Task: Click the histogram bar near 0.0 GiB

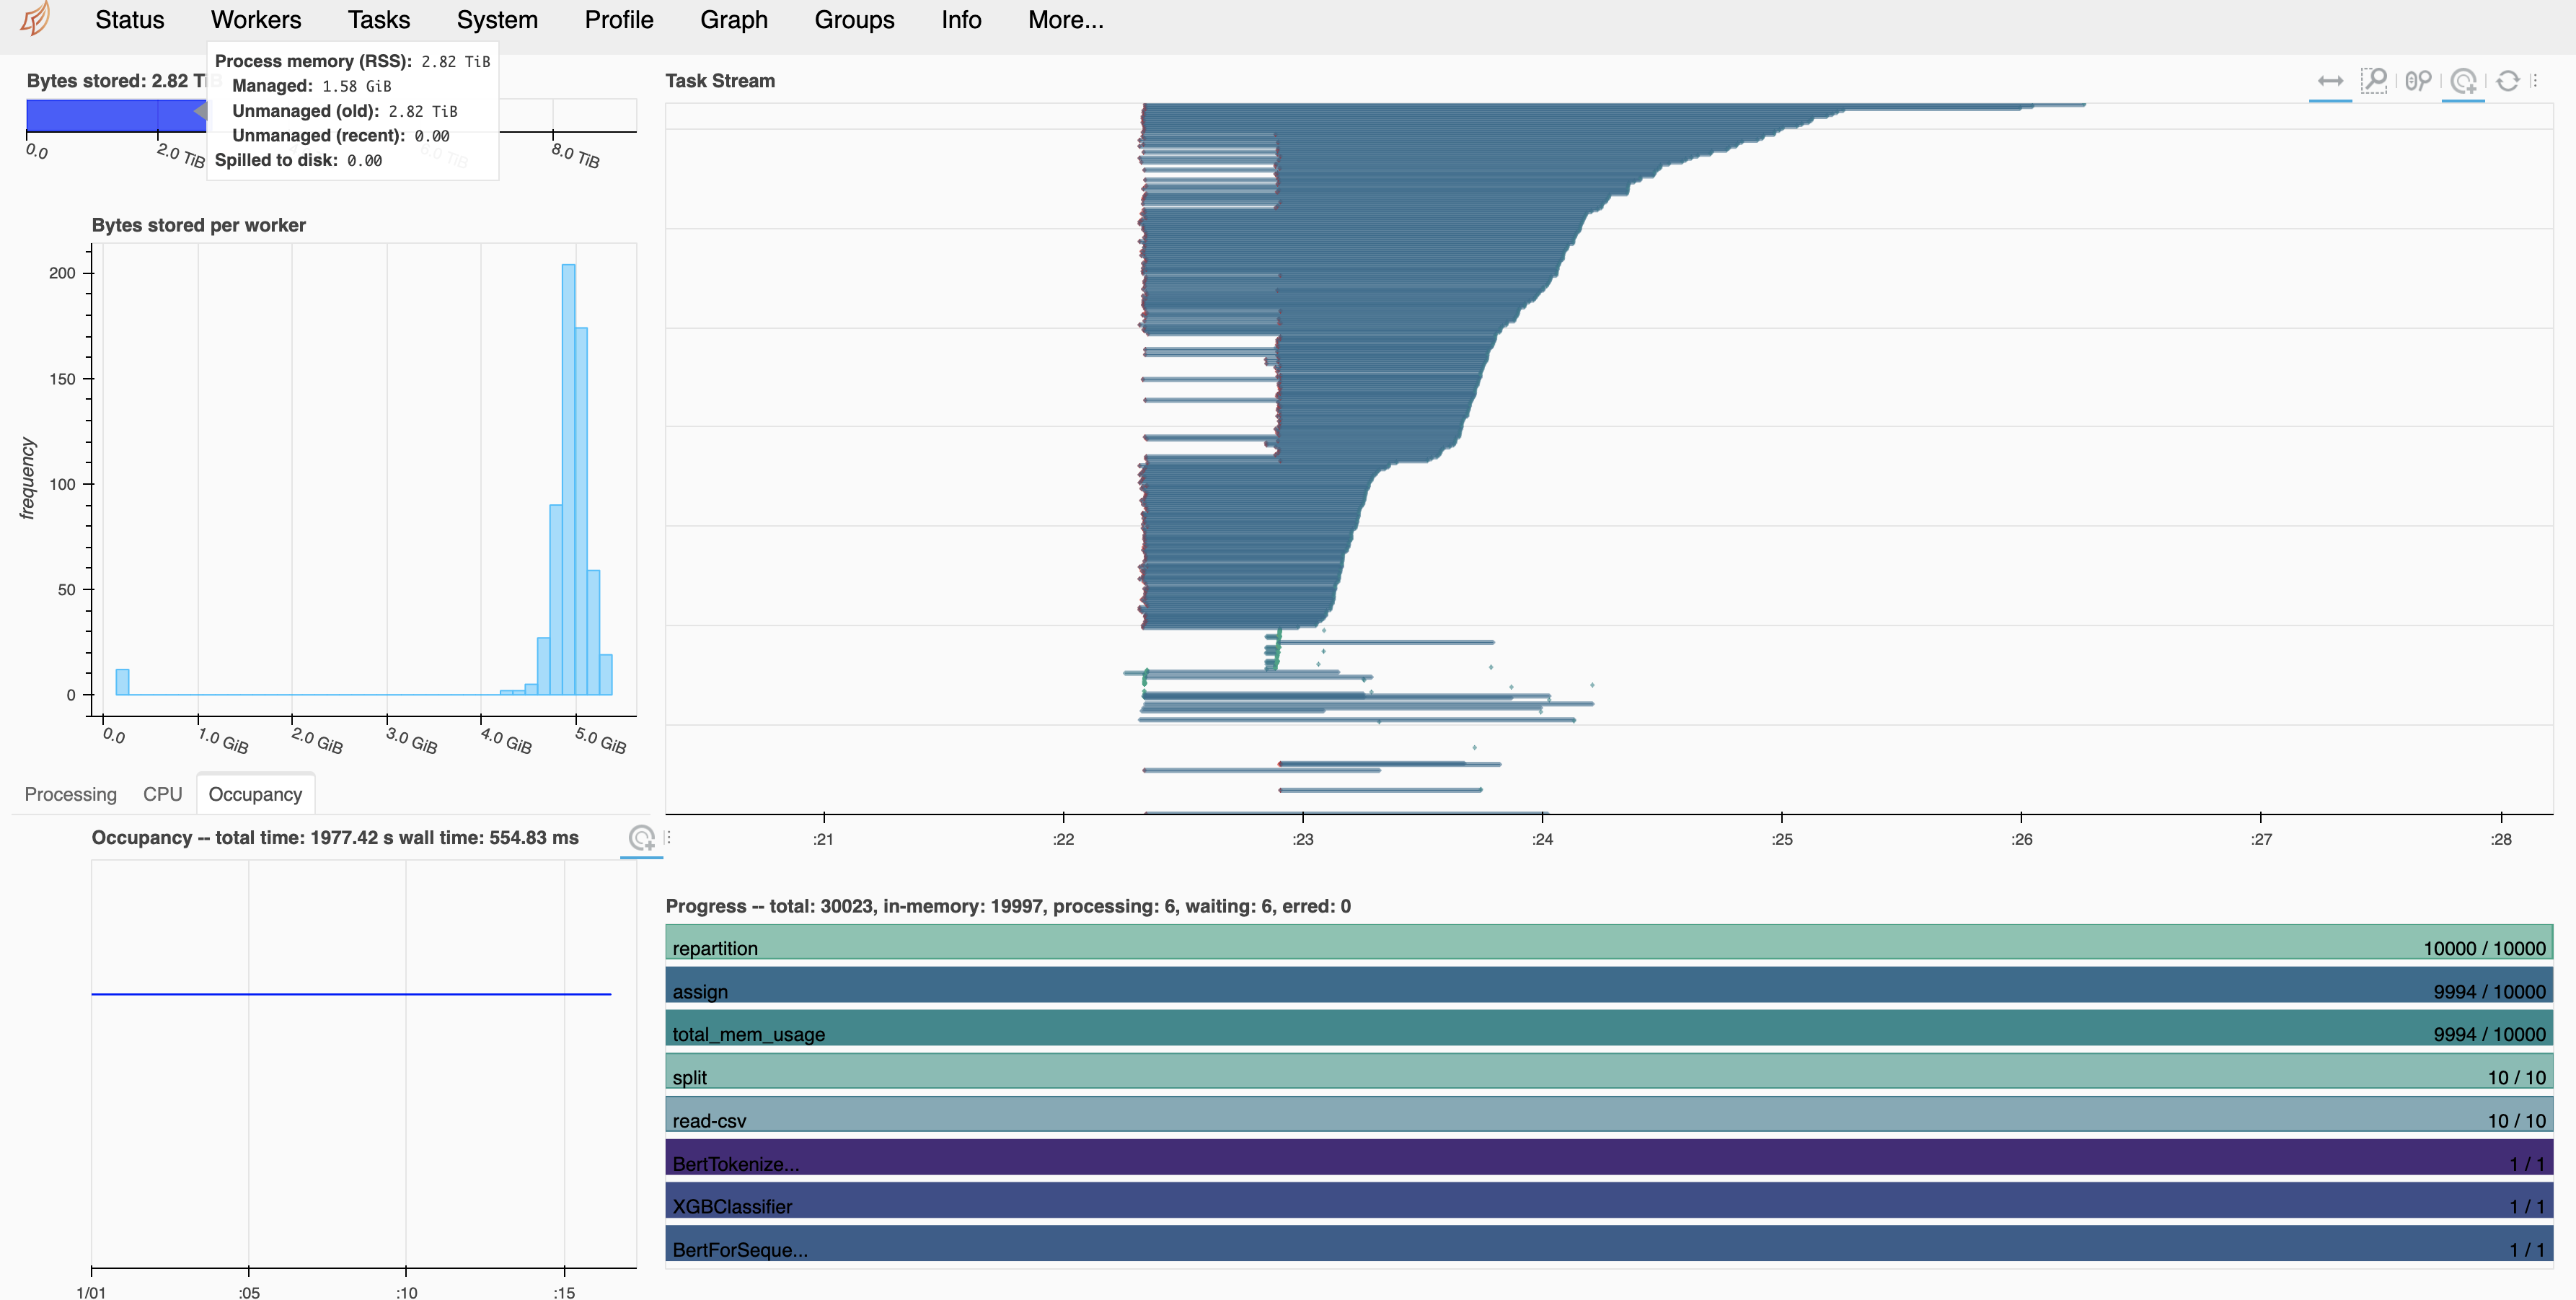Action: pos(122,682)
